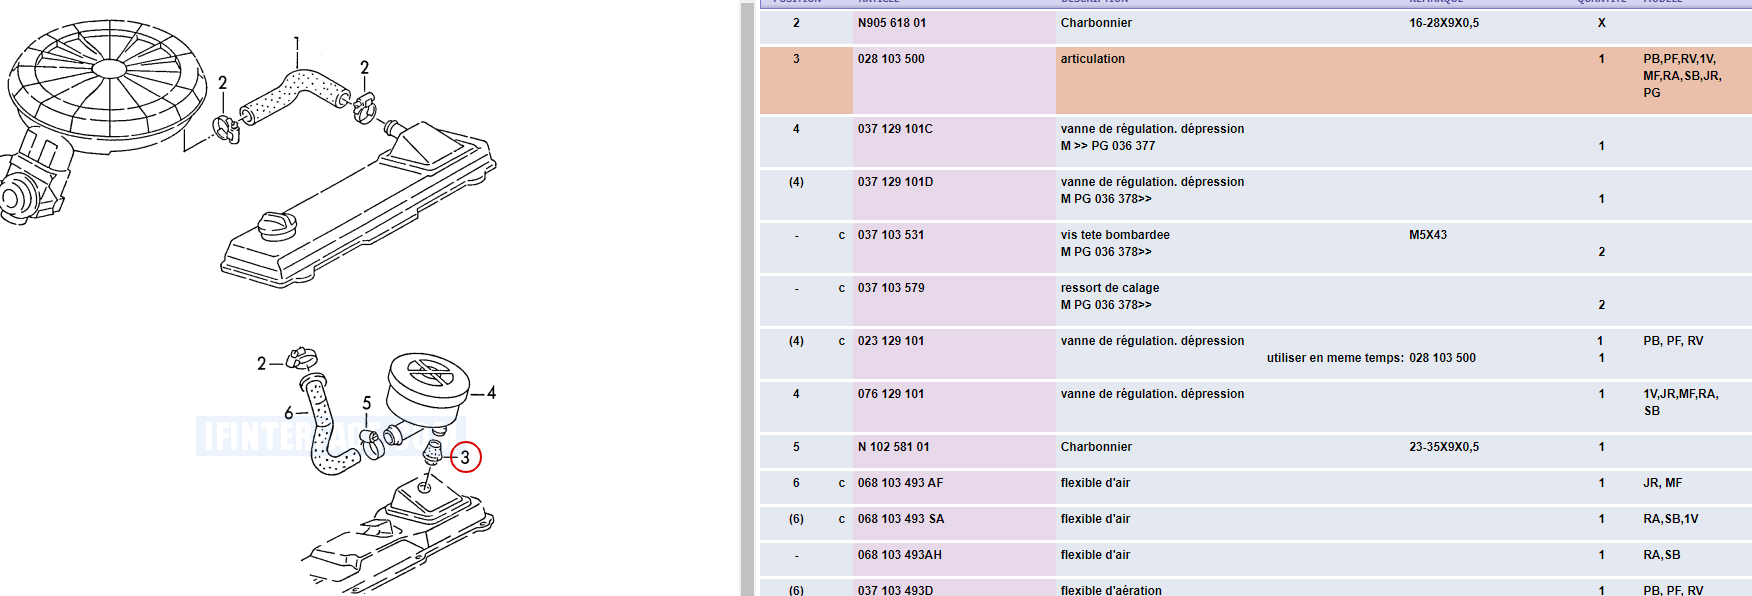The image size is (1752, 596).
Task: Select callout 3 circled in red on diagram
Action: point(465,457)
